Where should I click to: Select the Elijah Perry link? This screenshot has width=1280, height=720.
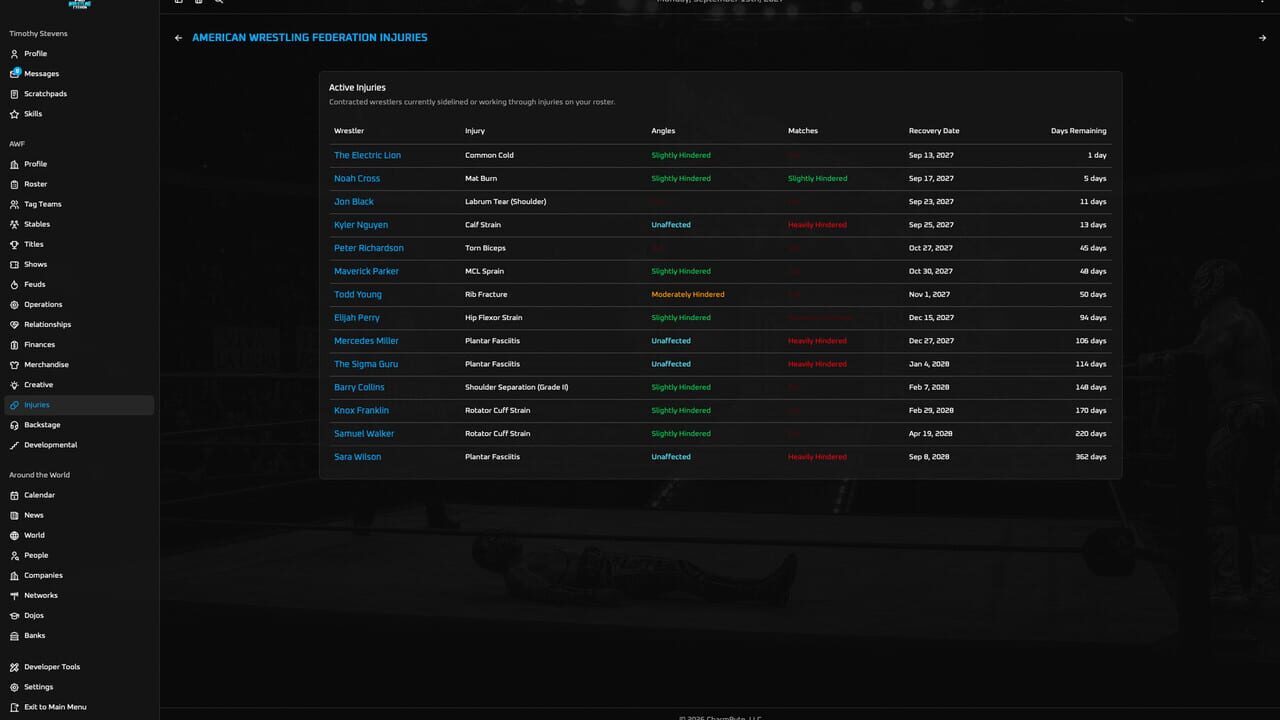[x=357, y=318]
